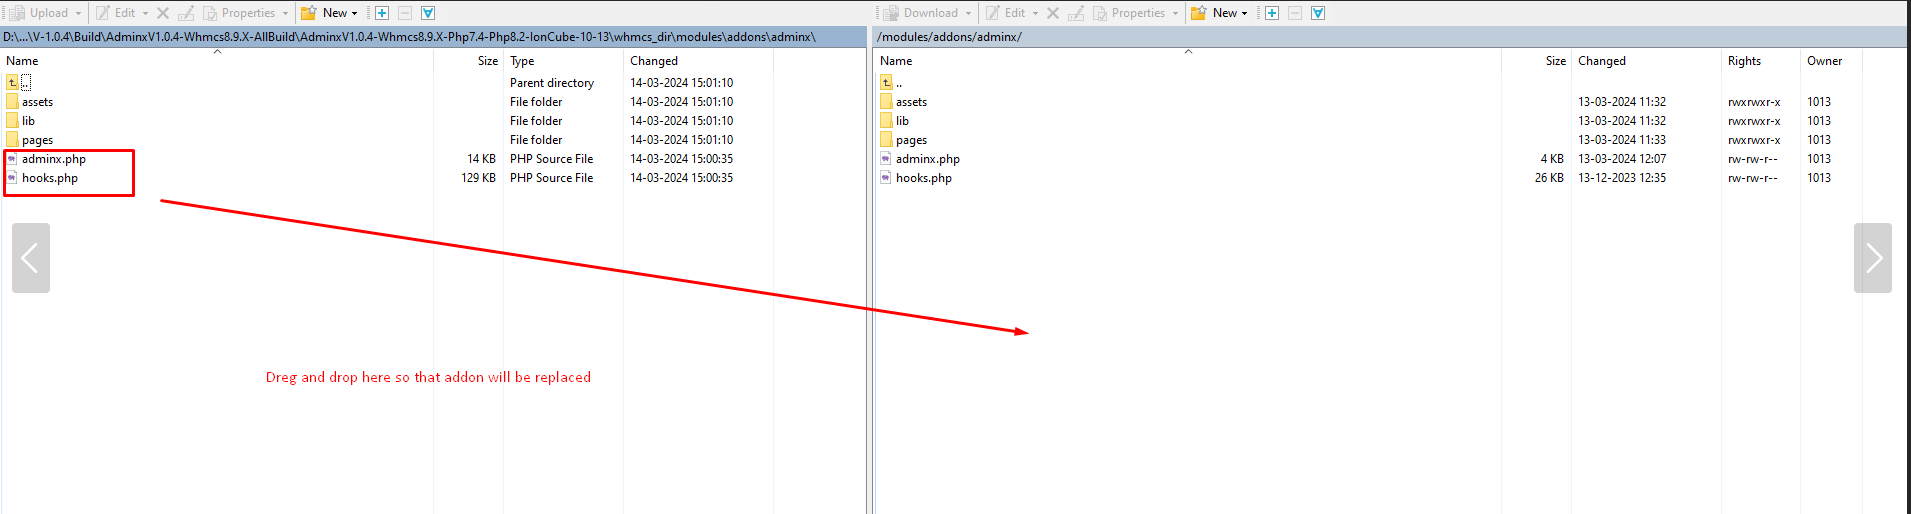
Task: Click the rename pencil icon in remote panel toolbar
Action: [1076, 13]
